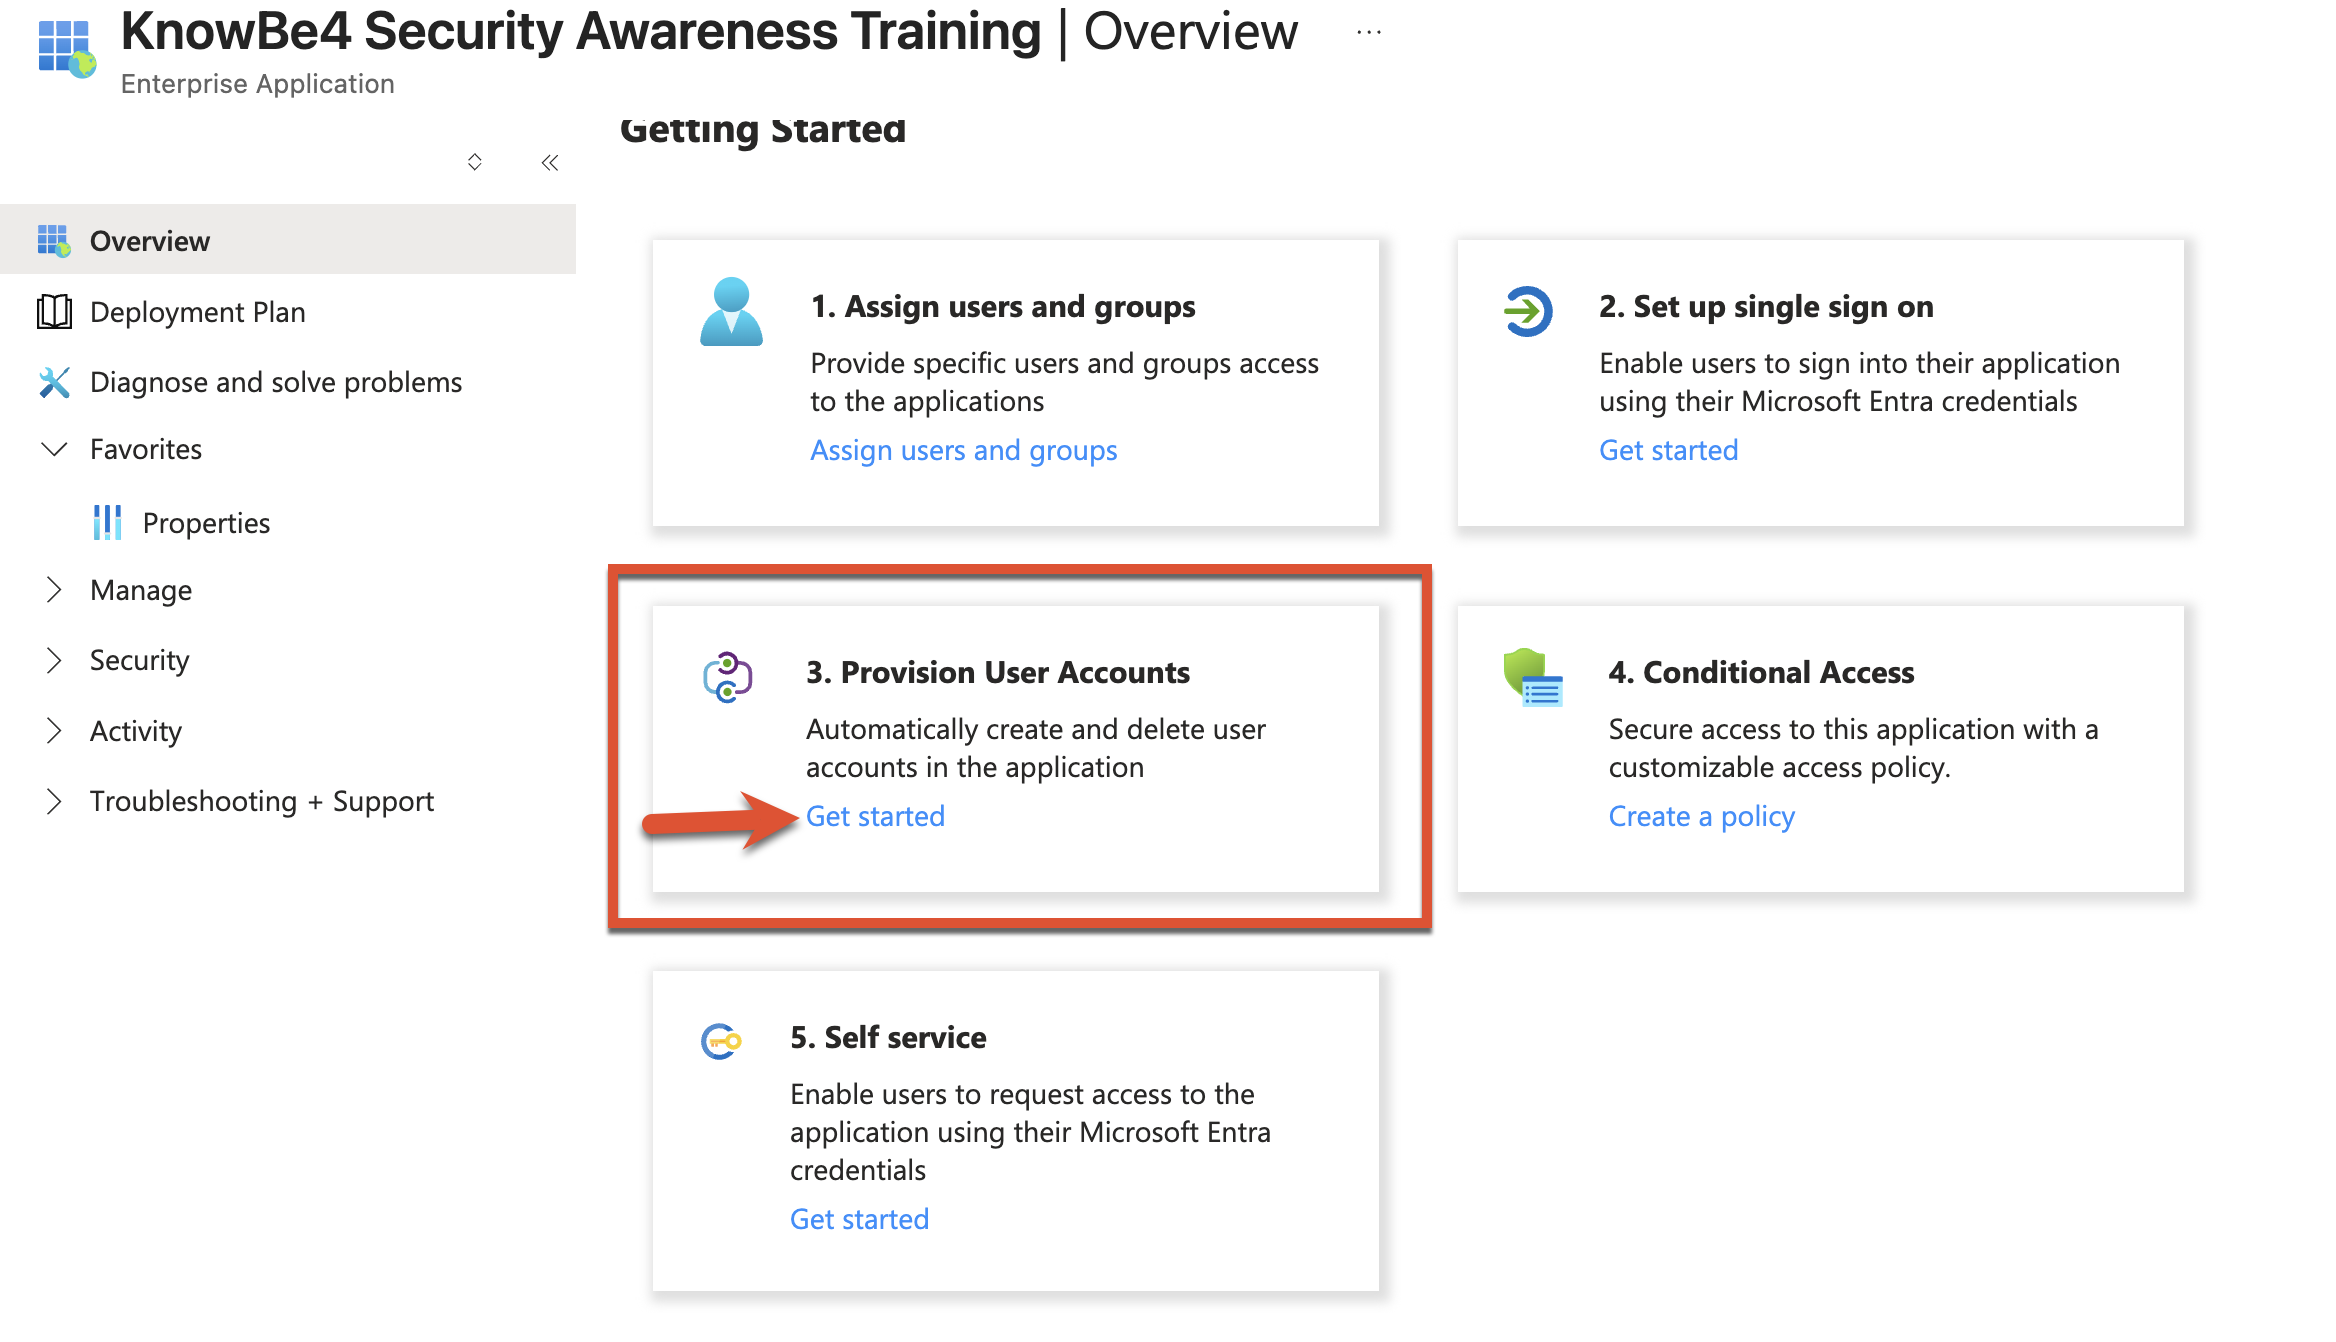Click the Self service key icon

[719, 1042]
